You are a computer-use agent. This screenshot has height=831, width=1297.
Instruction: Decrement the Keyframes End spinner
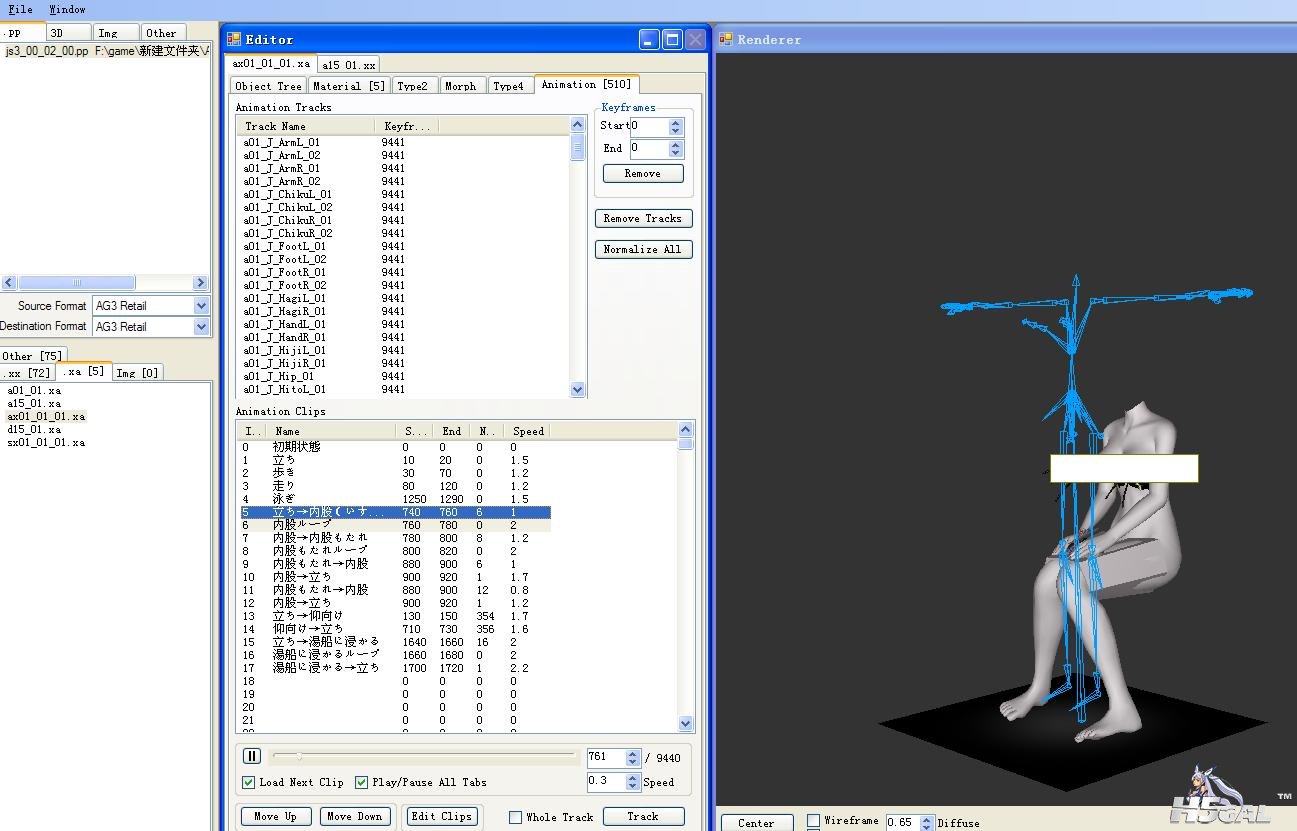click(676, 153)
